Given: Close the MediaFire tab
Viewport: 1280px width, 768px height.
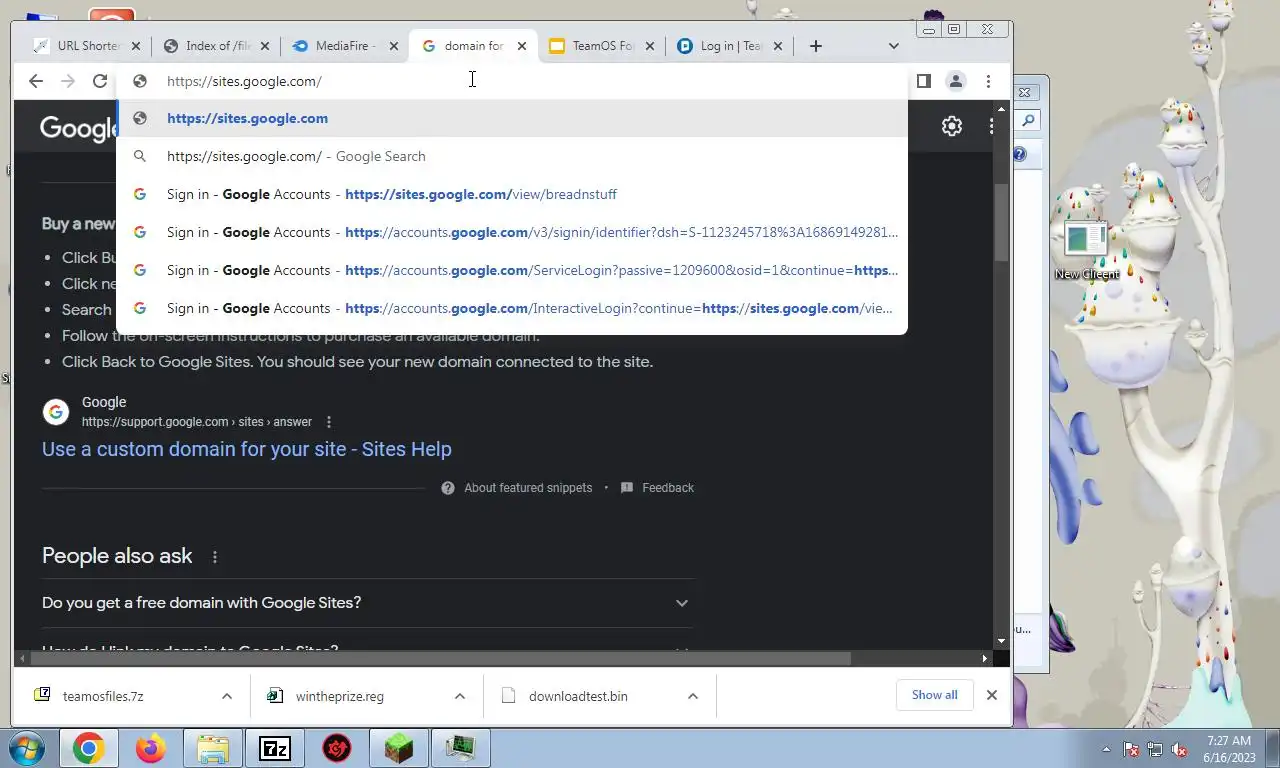Looking at the screenshot, I should (394, 46).
